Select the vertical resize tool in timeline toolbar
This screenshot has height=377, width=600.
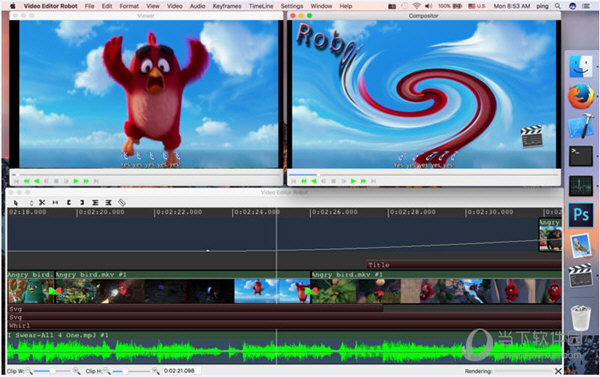pos(31,202)
